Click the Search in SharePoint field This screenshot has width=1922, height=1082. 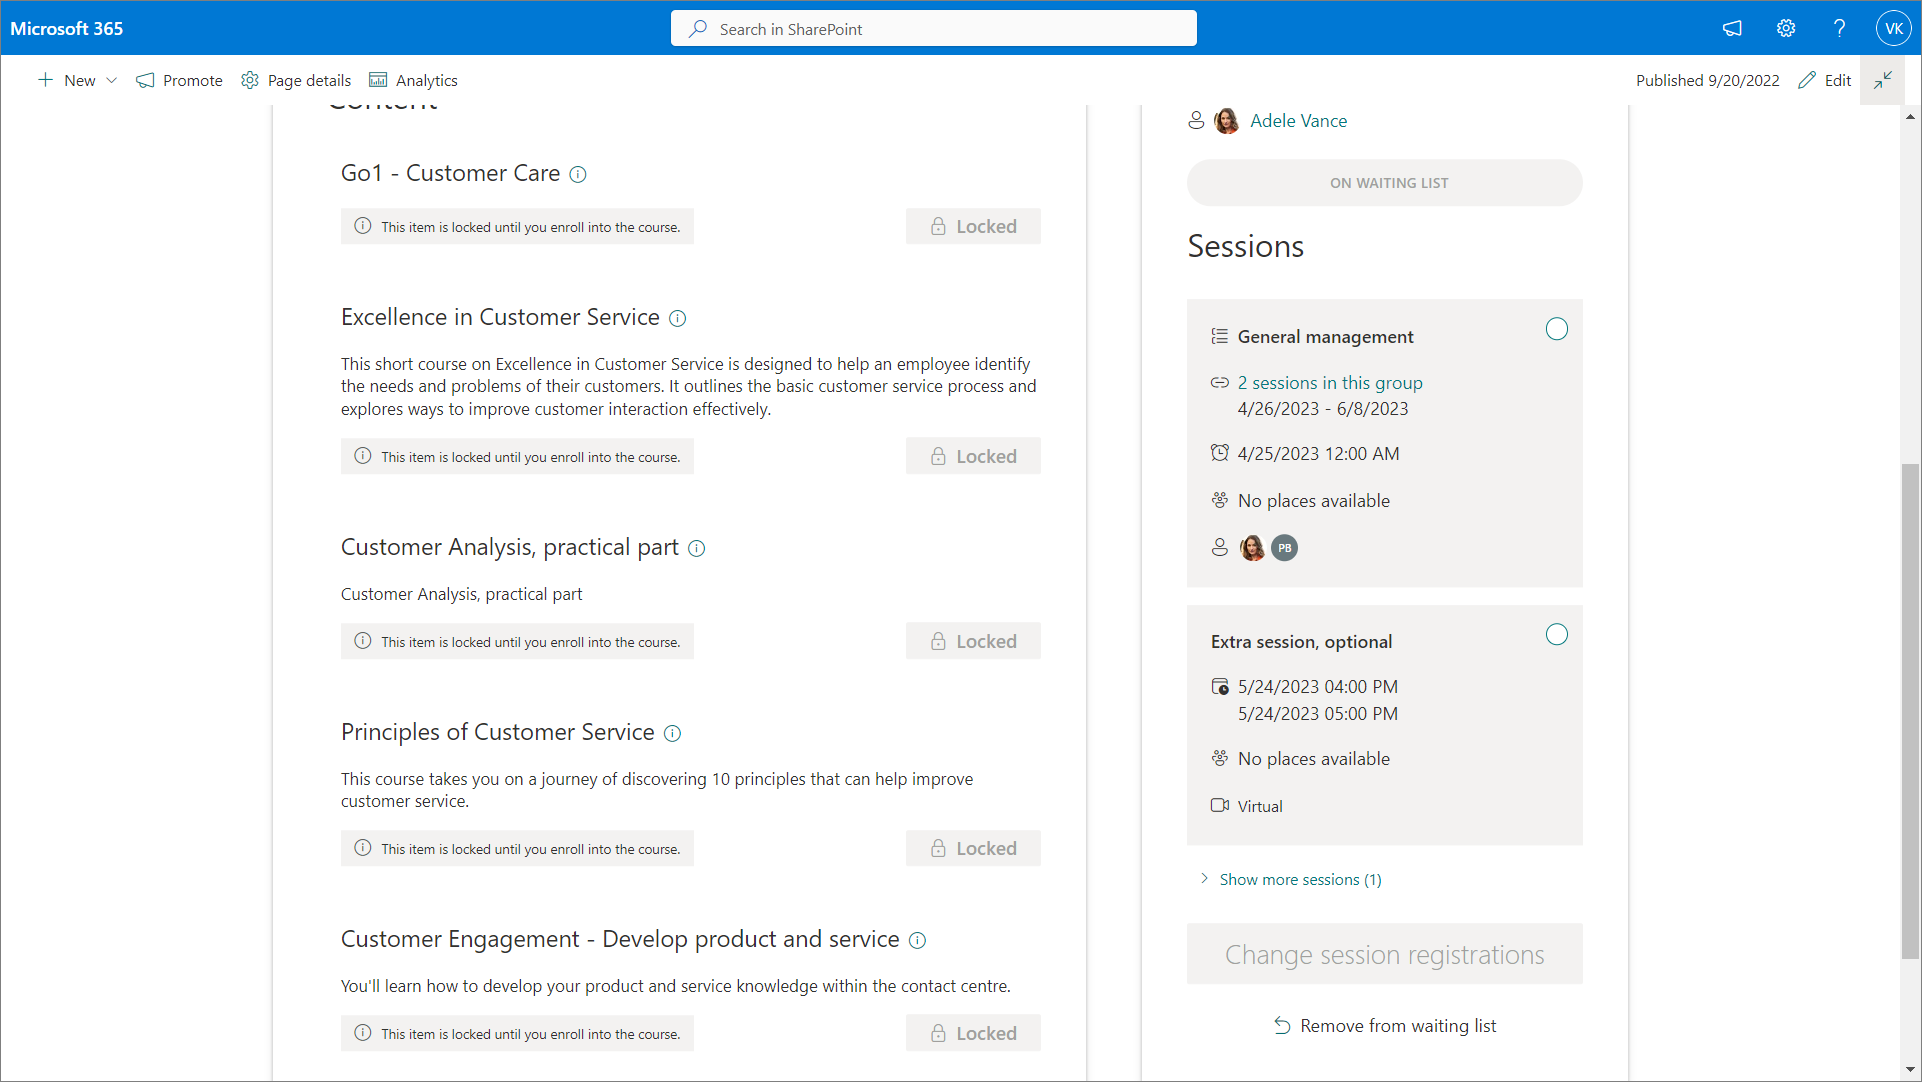(933, 29)
